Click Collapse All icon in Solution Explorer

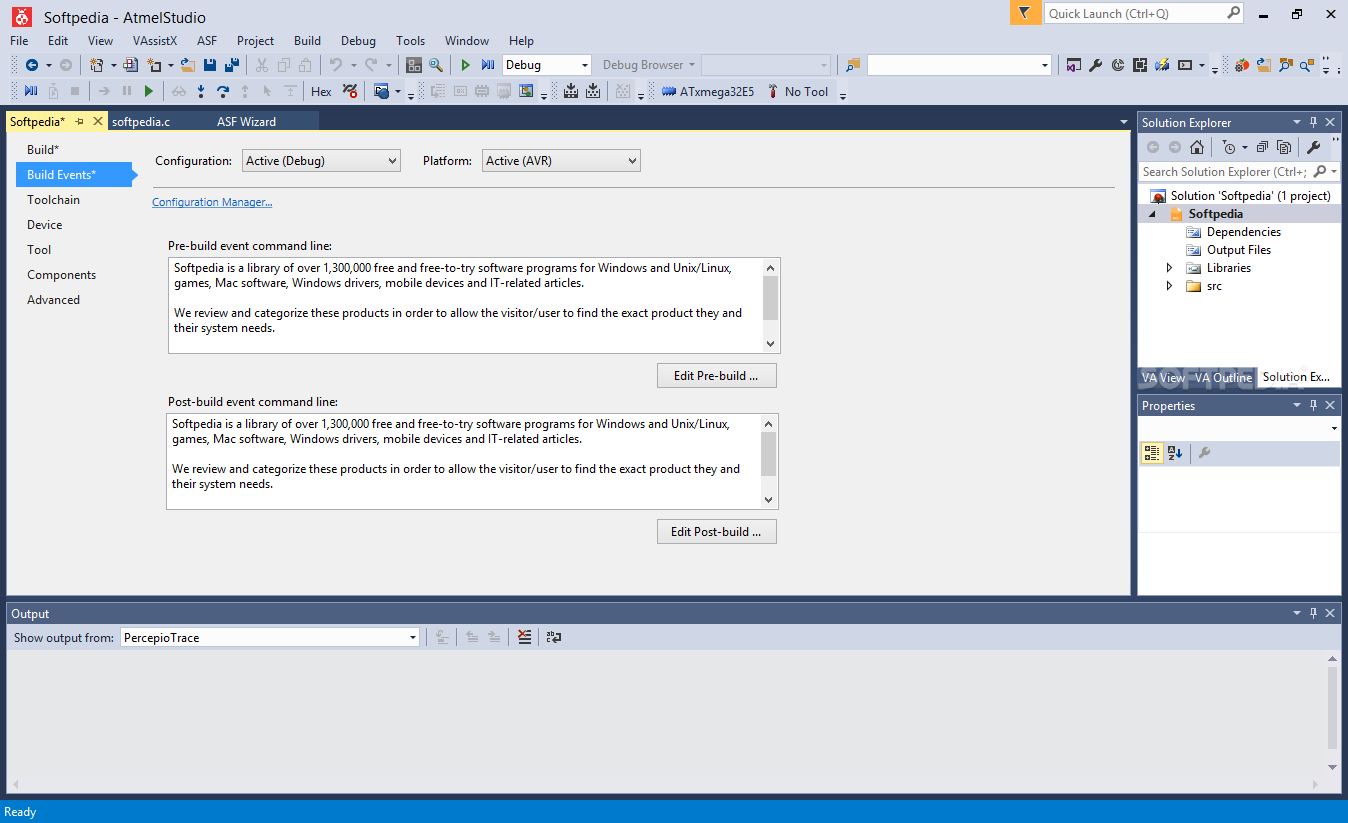1263,147
